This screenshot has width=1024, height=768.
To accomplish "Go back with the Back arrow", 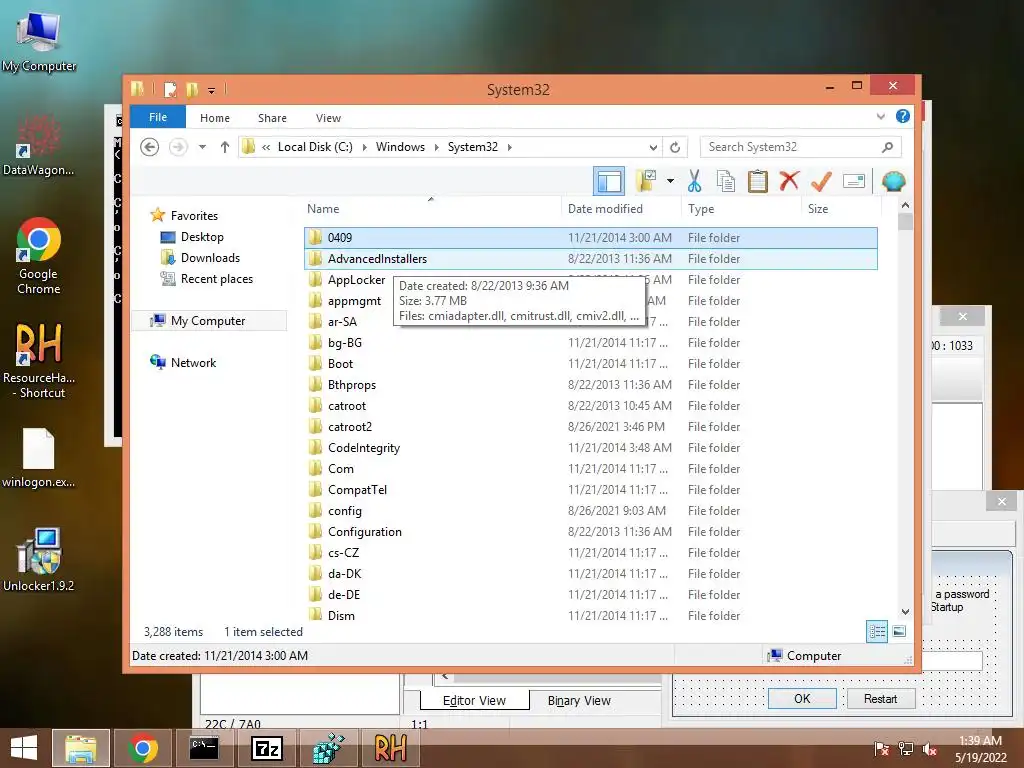I will tap(150, 147).
